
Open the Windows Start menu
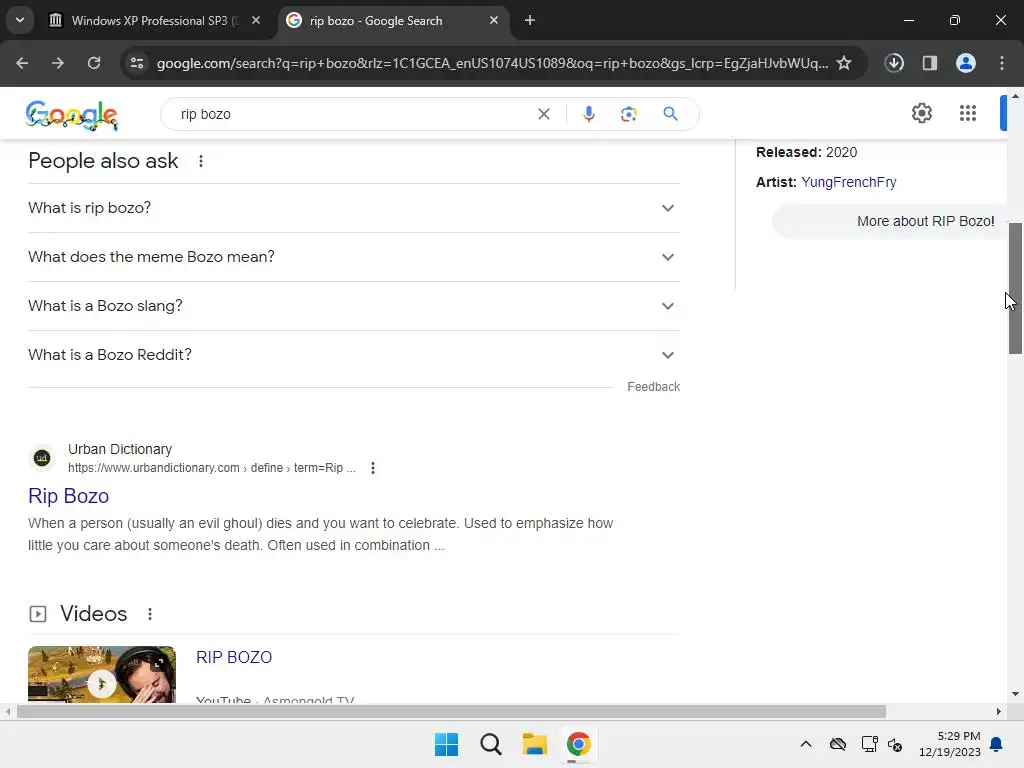[447, 744]
